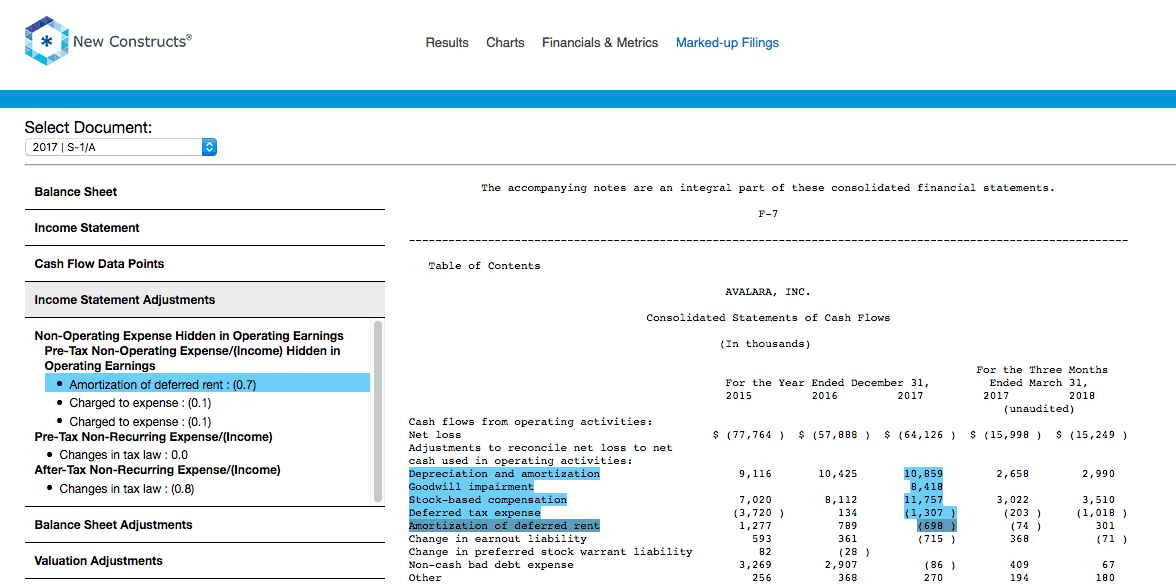Screen dimensions: 1176x585
Task: Click Non-Operating Expense Hidden in Operating Earnings heading
Action: [x=189, y=335]
